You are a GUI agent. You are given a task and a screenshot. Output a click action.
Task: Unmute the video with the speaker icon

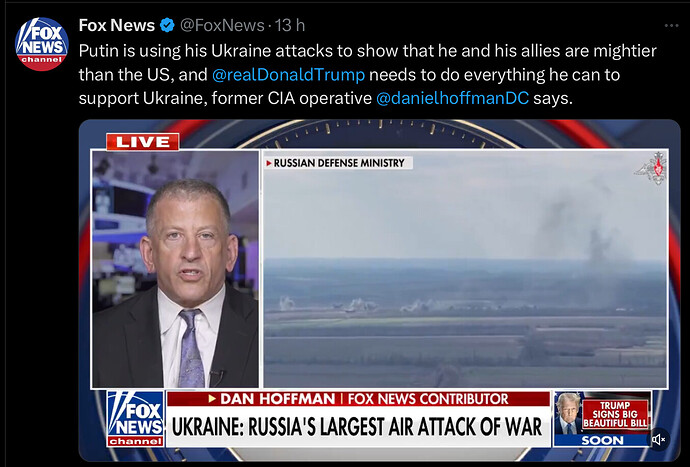pos(659,439)
